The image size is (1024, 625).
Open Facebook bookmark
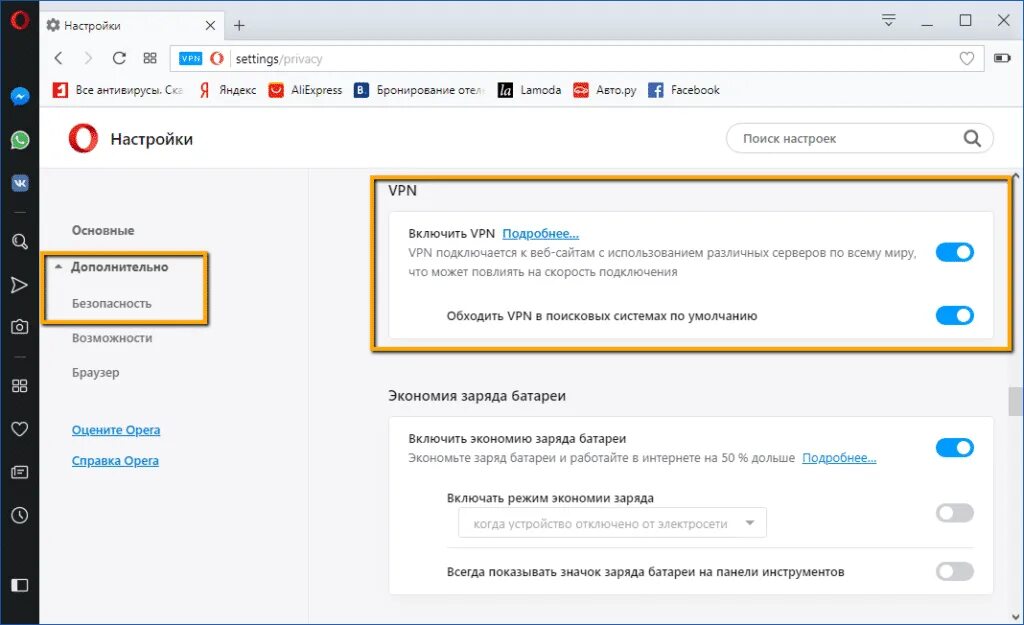click(x=684, y=90)
